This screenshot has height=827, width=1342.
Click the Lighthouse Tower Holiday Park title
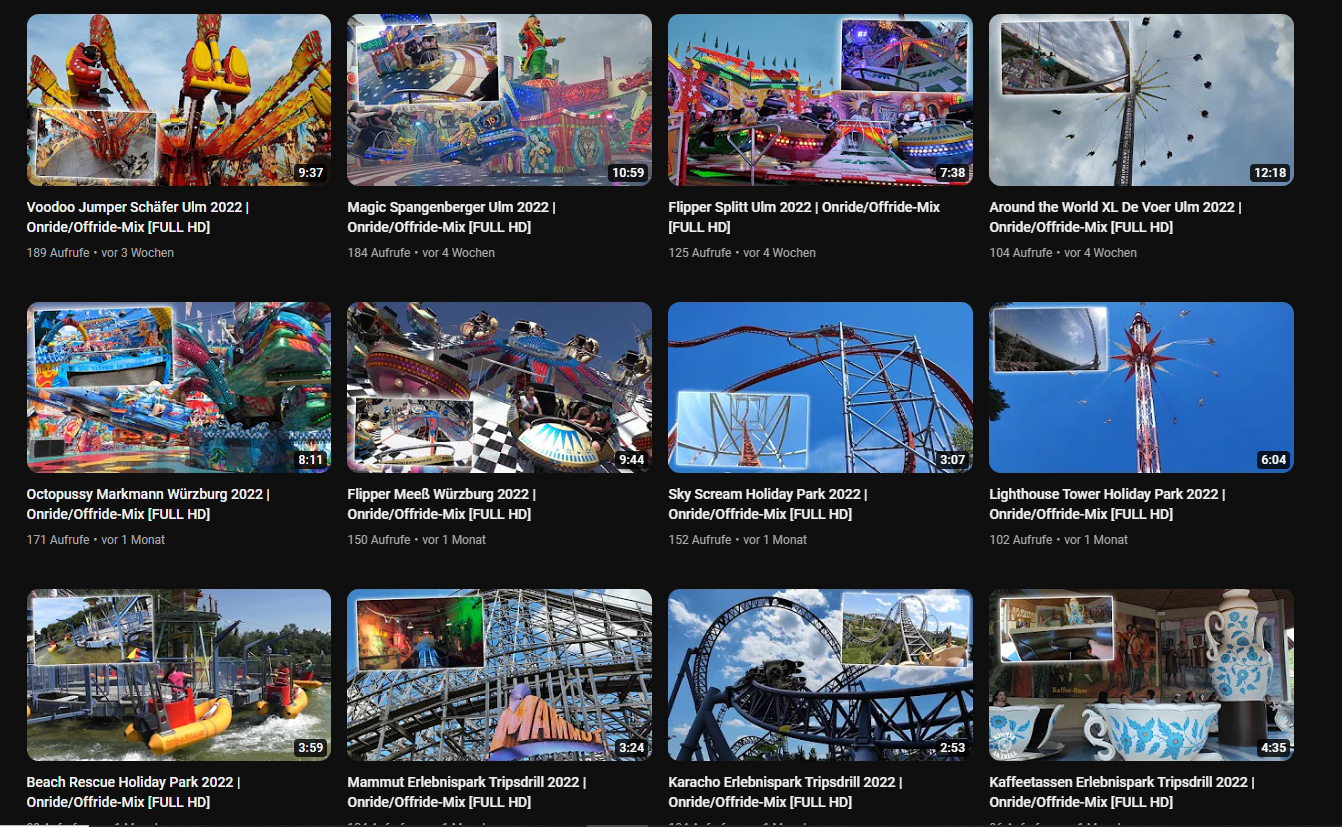pyautogui.click(x=1107, y=504)
